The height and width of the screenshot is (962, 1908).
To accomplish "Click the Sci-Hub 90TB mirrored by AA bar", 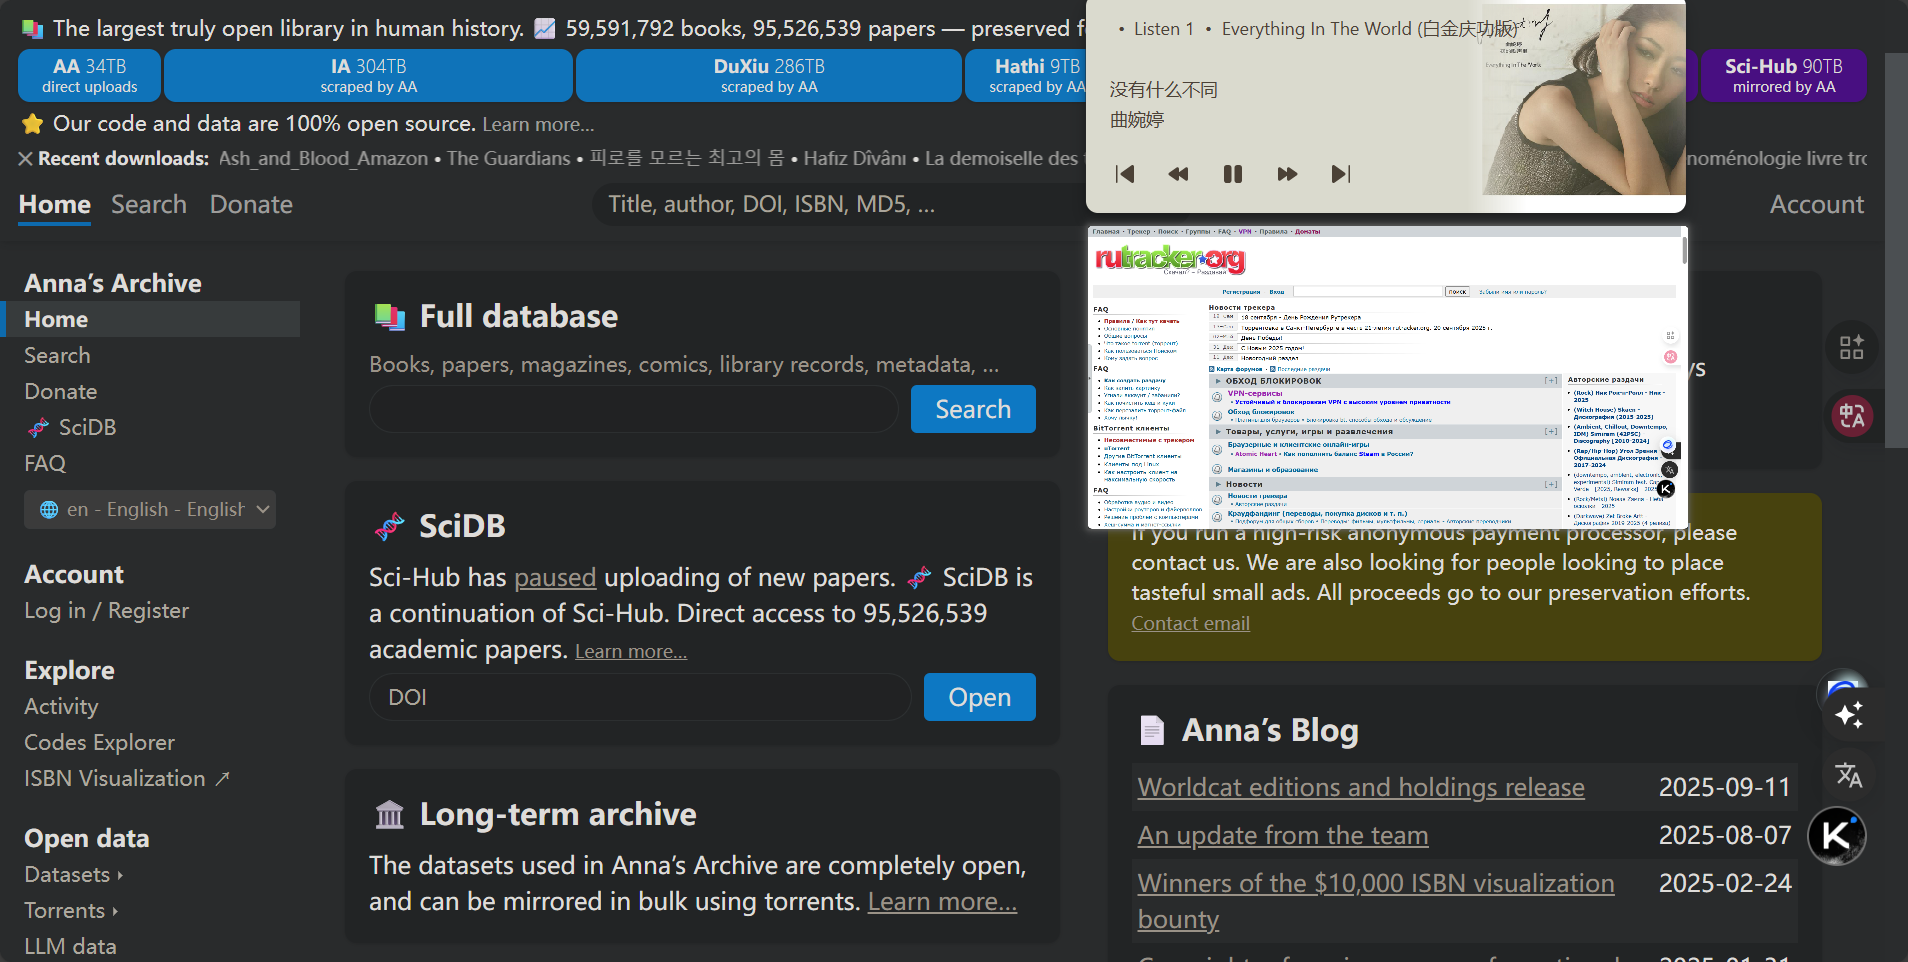I will (1784, 75).
